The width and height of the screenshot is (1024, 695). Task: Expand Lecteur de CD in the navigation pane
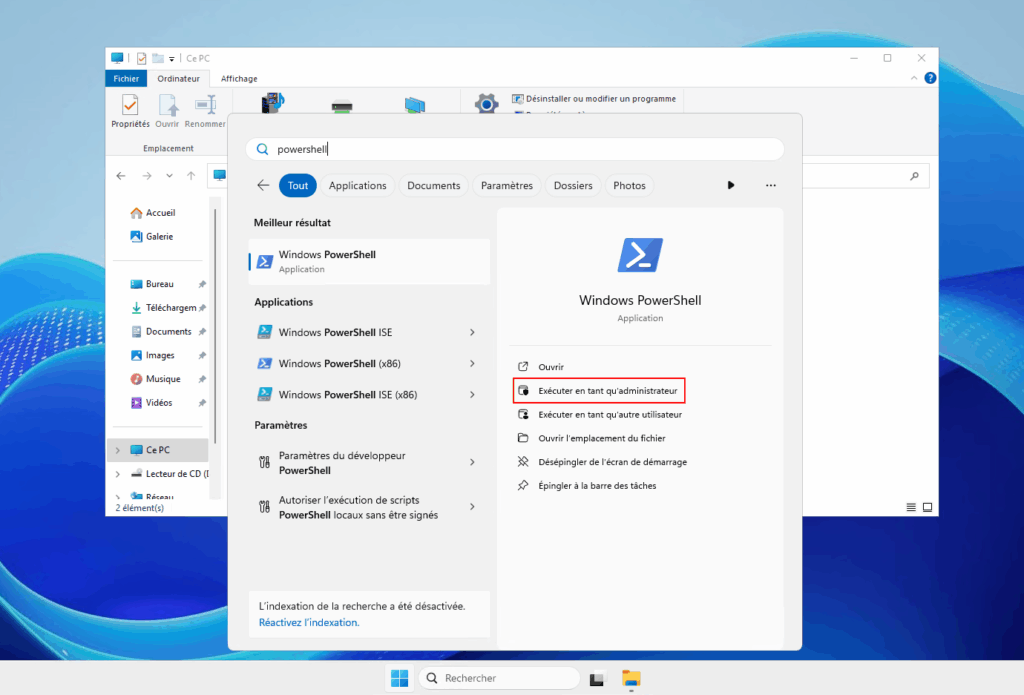pyautogui.click(x=120, y=473)
